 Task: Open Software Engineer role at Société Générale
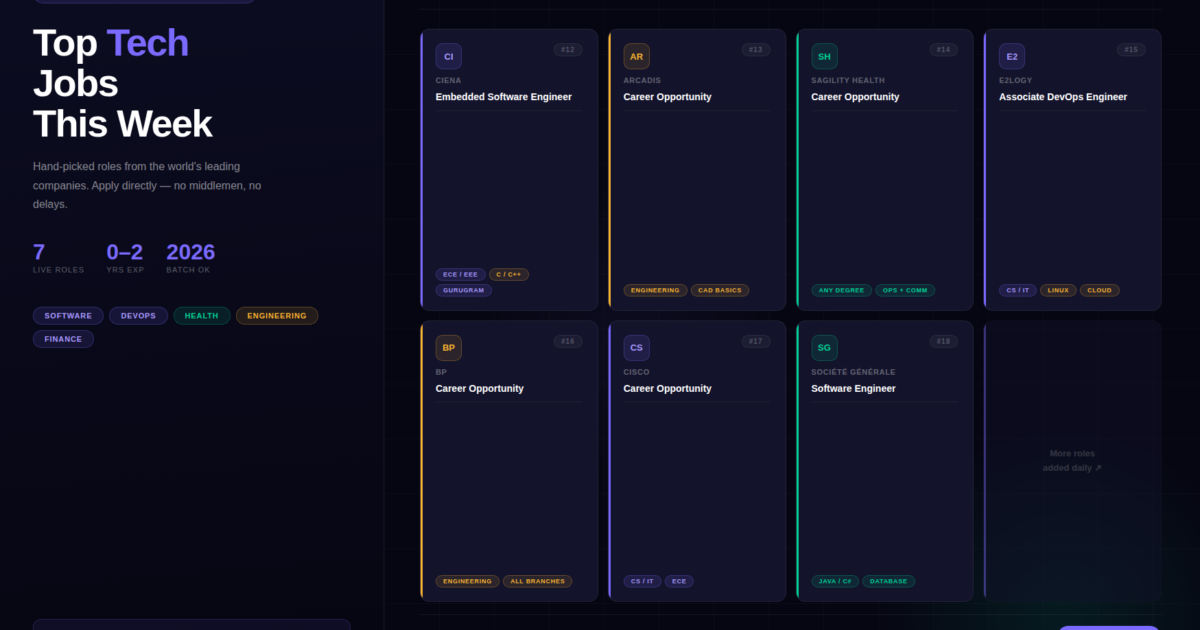coord(853,388)
